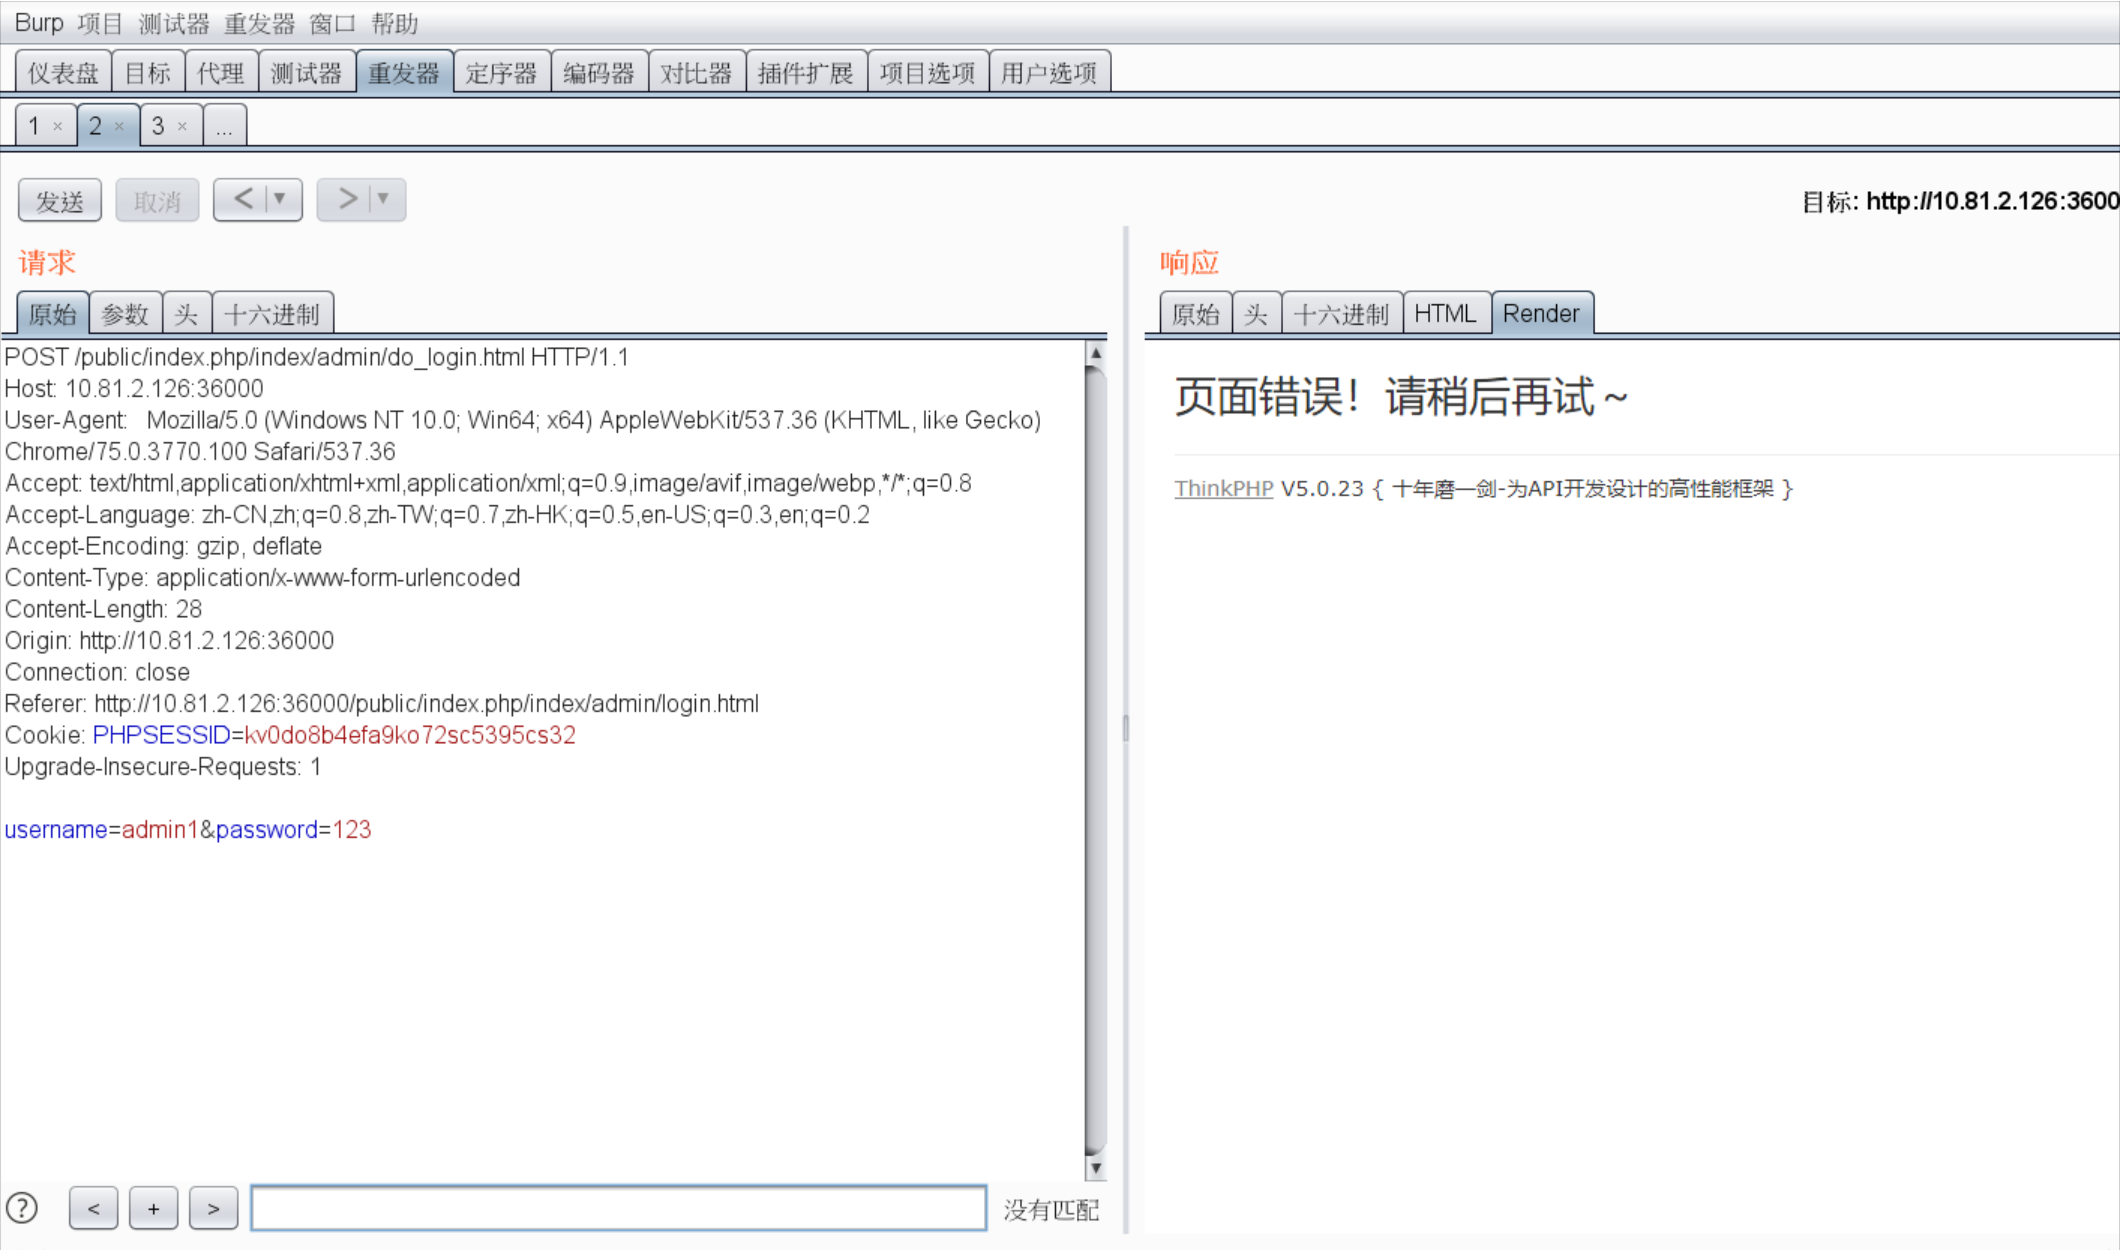The height and width of the screenshot is (1250, 2120).
Task: Switch to the 插件扩展 tab
Action: pos(806,72)
